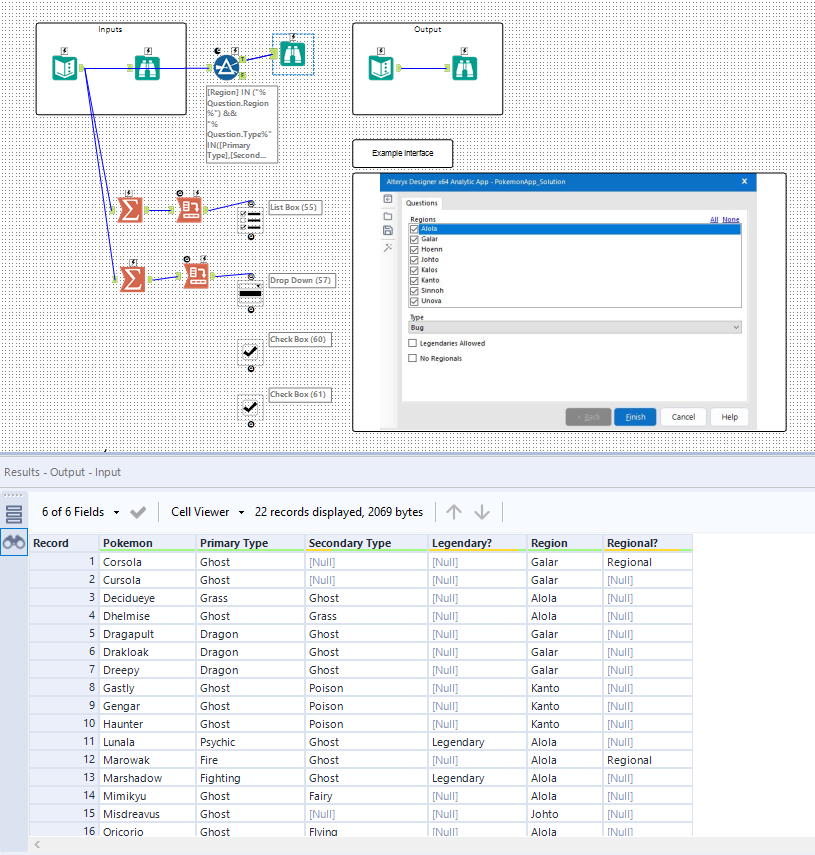Click the Input Data tool in the Inputs container
Viewport: 815px width, 855px height.
click(66, 68)
